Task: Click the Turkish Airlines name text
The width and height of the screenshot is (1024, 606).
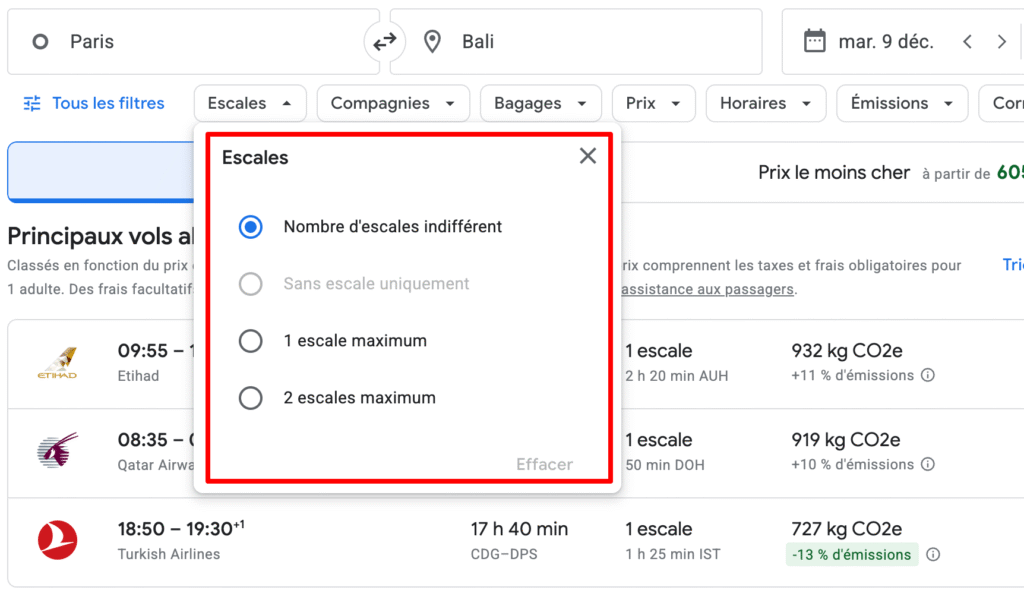Action: (168, 554)
